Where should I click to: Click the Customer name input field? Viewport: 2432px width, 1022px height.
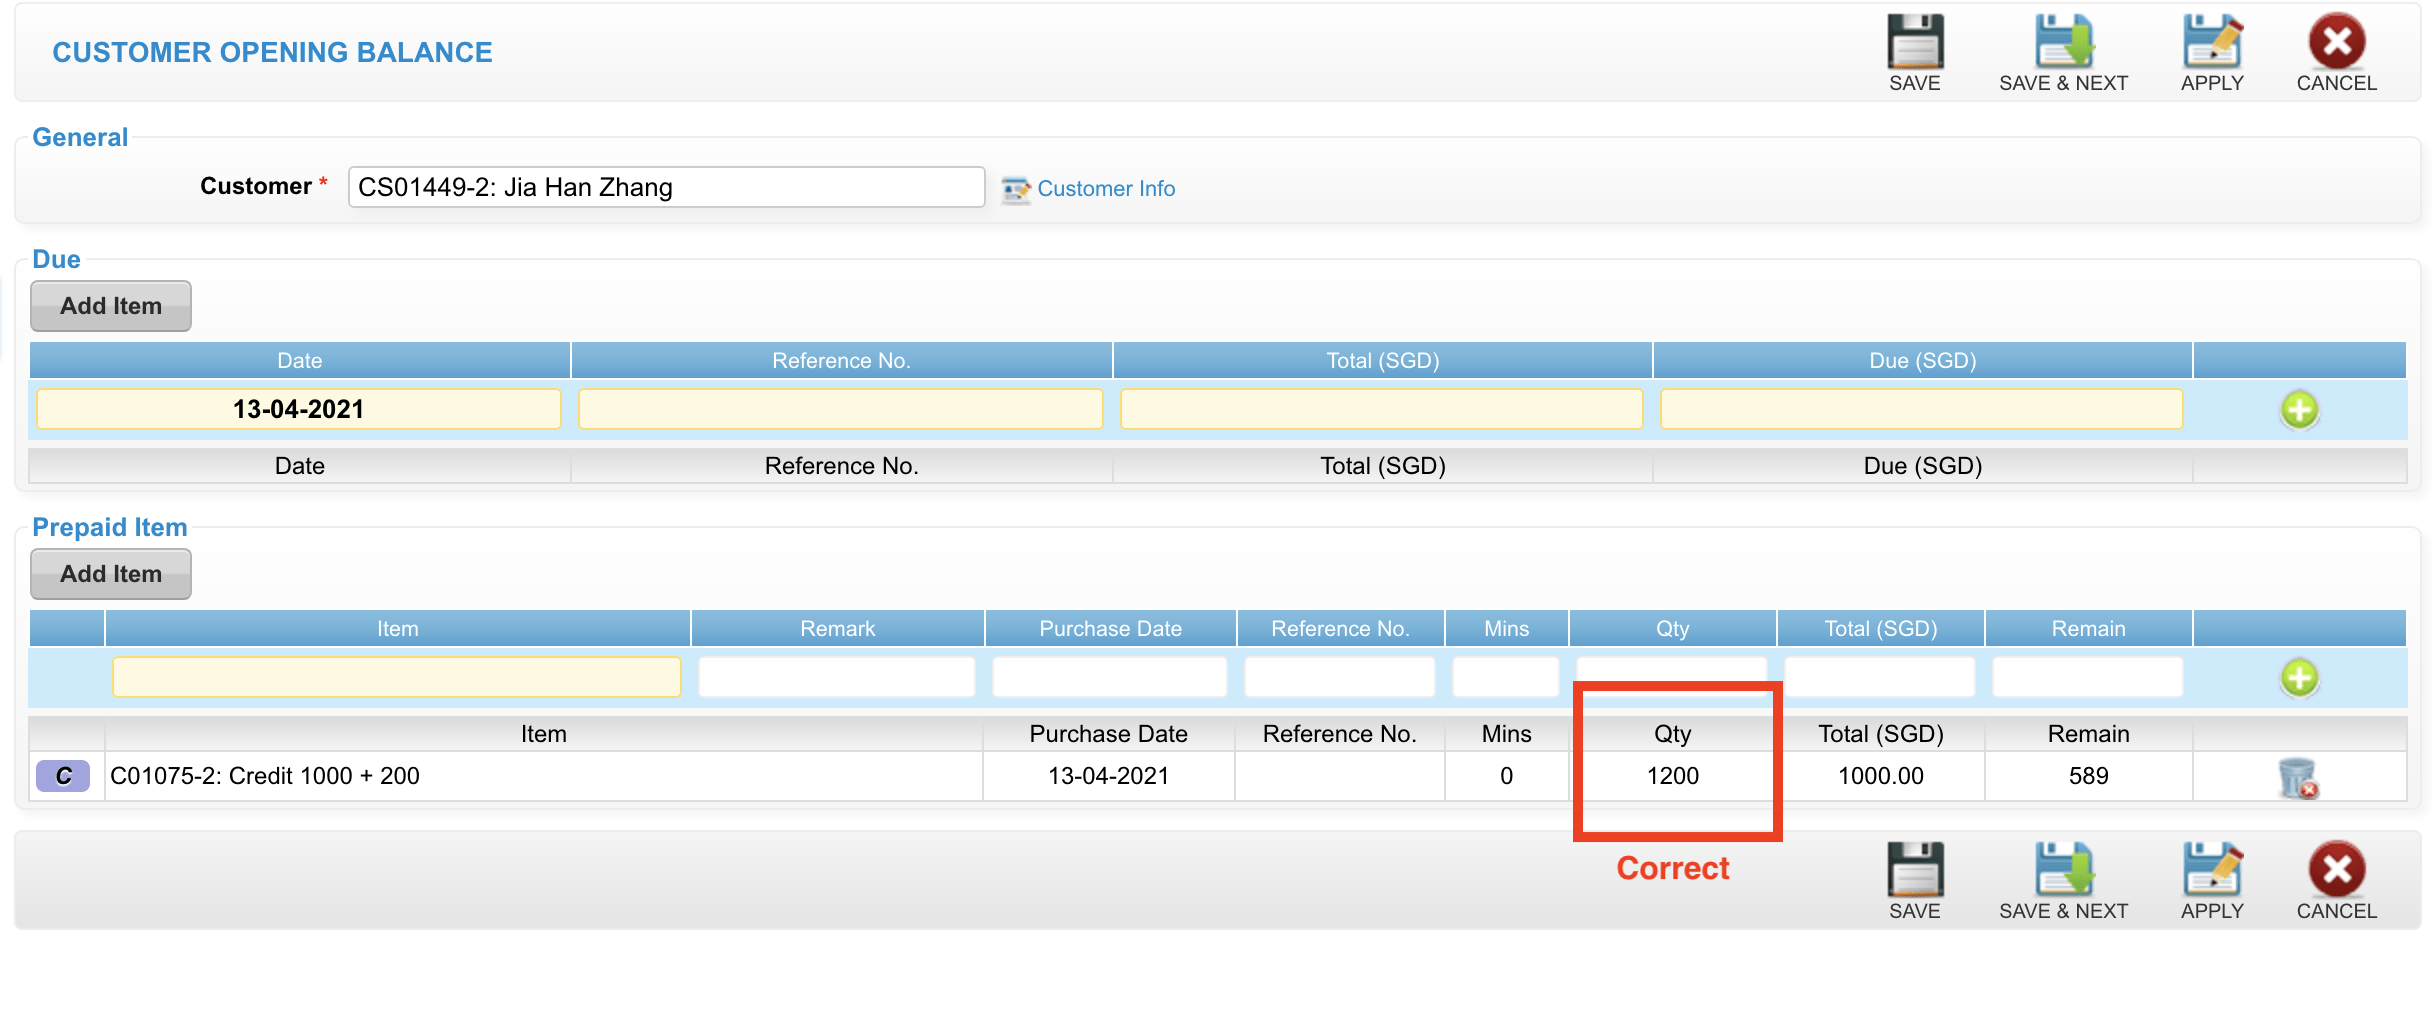click(667, 187)
